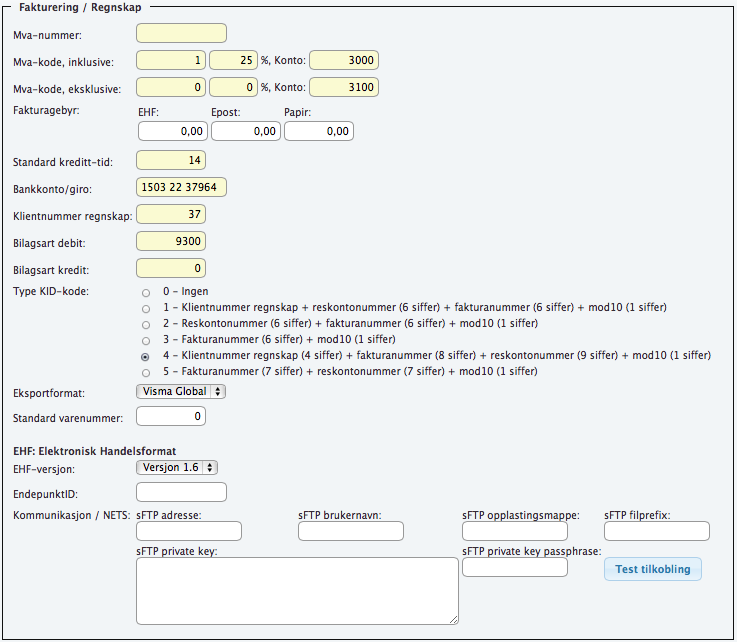Click the sFTP private key textarea

(297, 590)
